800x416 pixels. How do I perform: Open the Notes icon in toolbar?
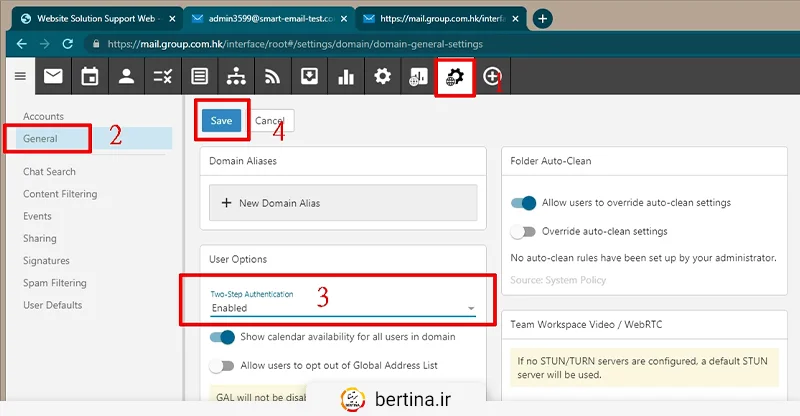tap(200, 76)
